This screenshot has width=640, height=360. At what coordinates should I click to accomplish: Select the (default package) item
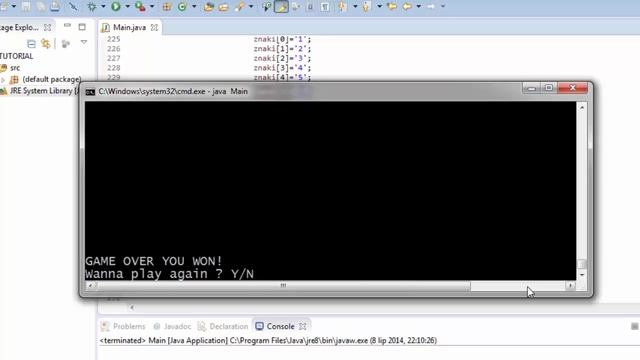pyautogui.click(x=52, y=79)
